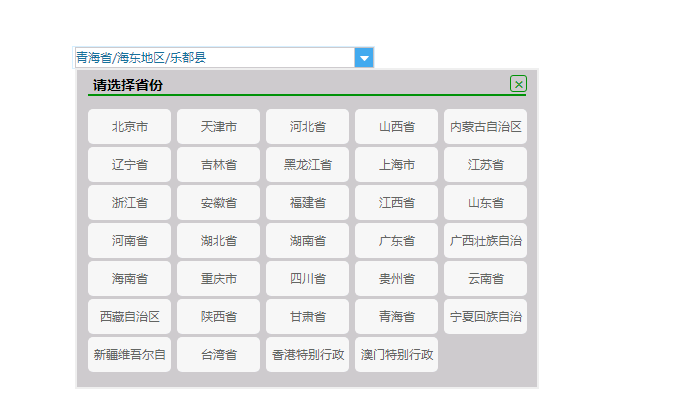The width and height of the screenshot is (689, 416).
Task: Select 澳门特别行政 option
Action: [x=396, y=355]
